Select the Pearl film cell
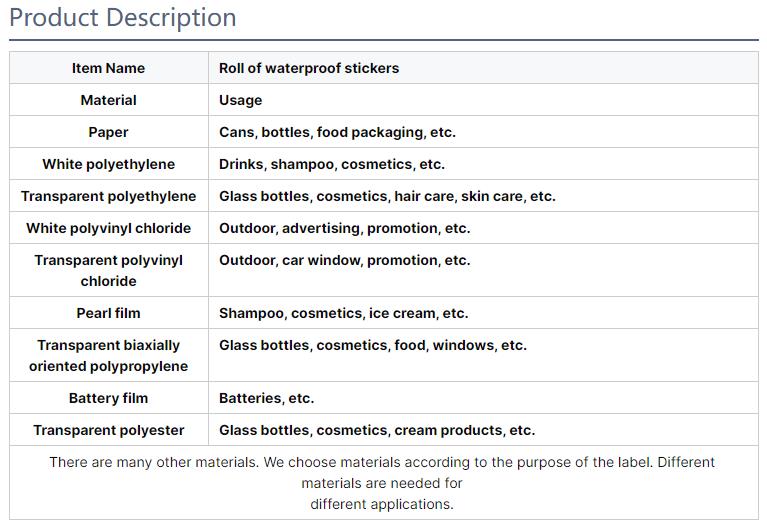 pos(108,313)
